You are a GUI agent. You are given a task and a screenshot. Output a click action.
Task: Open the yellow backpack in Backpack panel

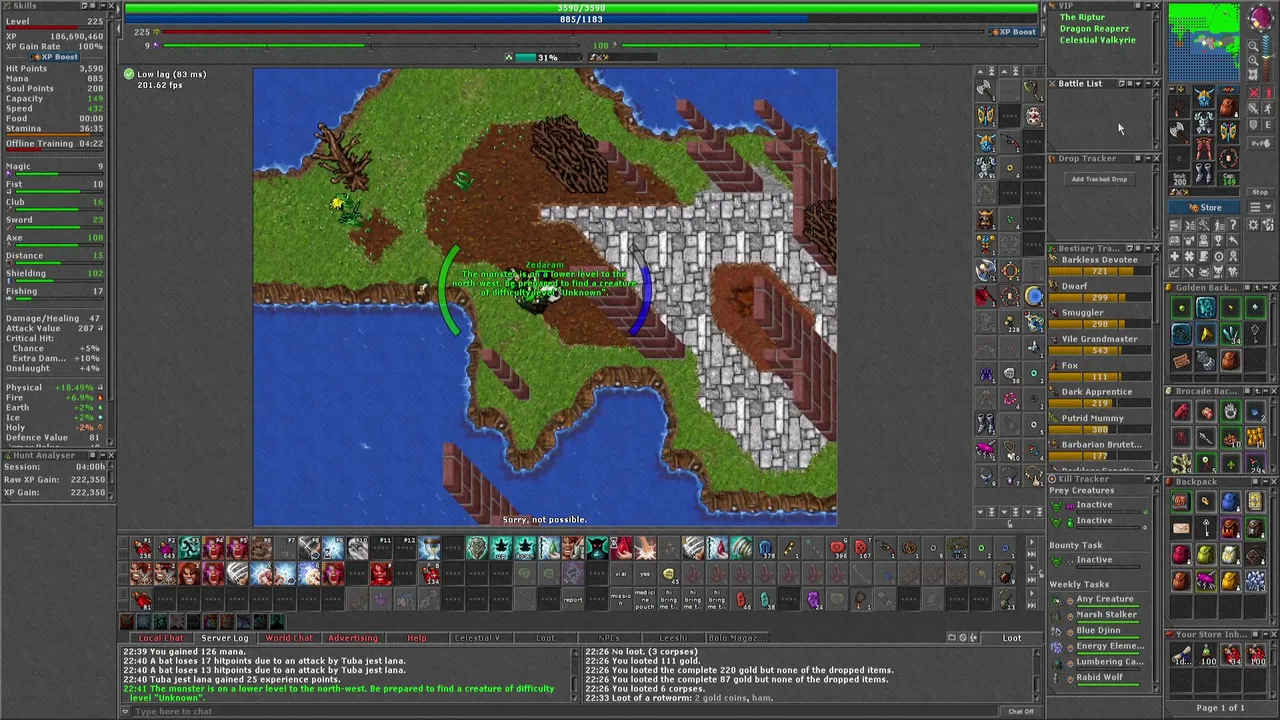pos(1230,581)
